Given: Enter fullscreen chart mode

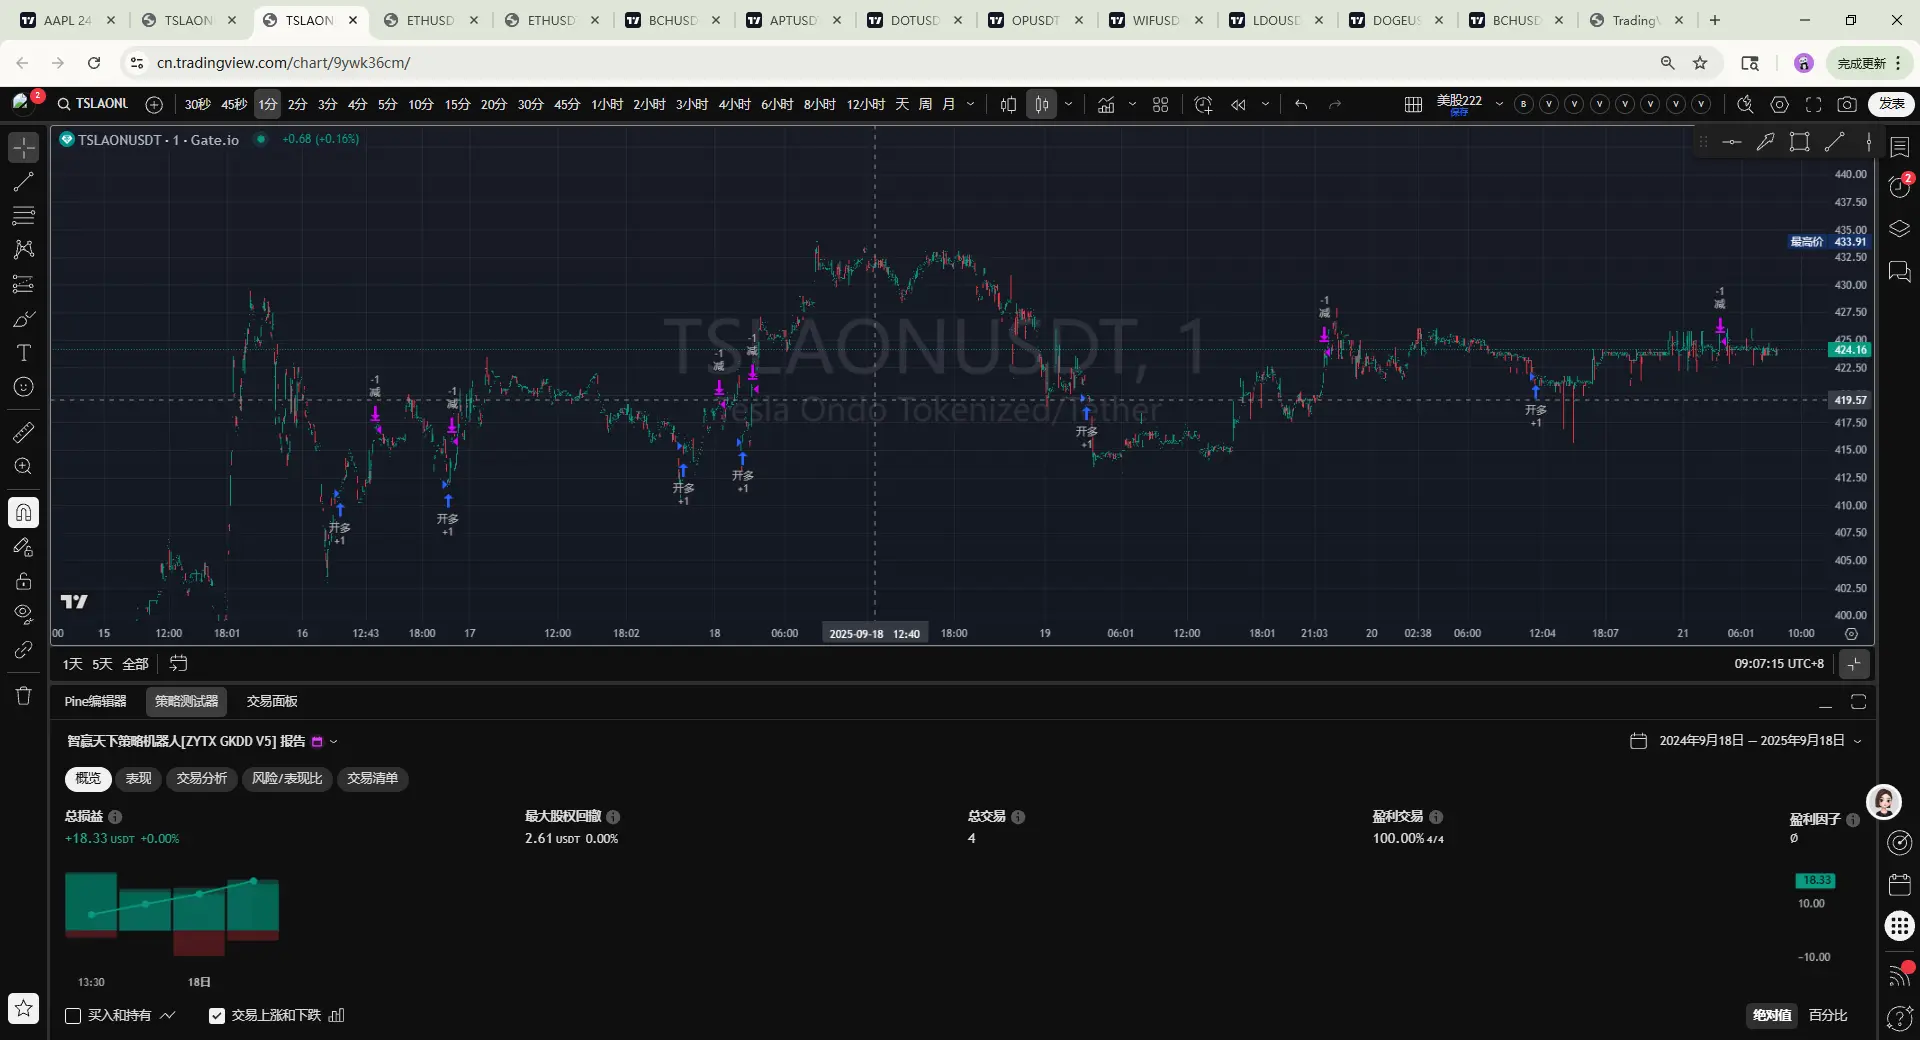Looking at the screenshot, I should pyautogui.click(x=1813, y=104).
